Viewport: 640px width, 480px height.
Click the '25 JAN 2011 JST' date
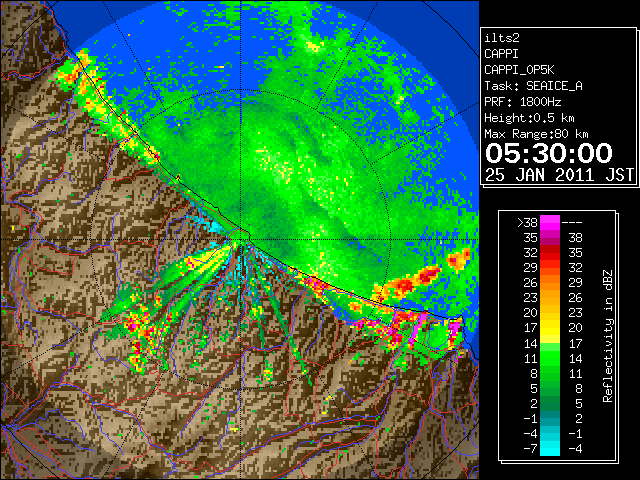(x=559, y=175)
